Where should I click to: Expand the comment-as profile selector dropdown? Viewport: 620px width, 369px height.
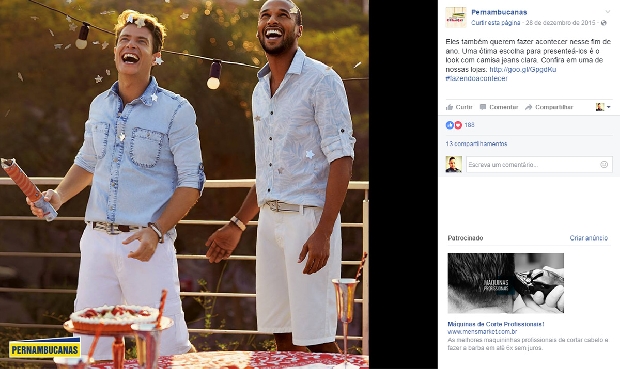click(x=603, y=107)
